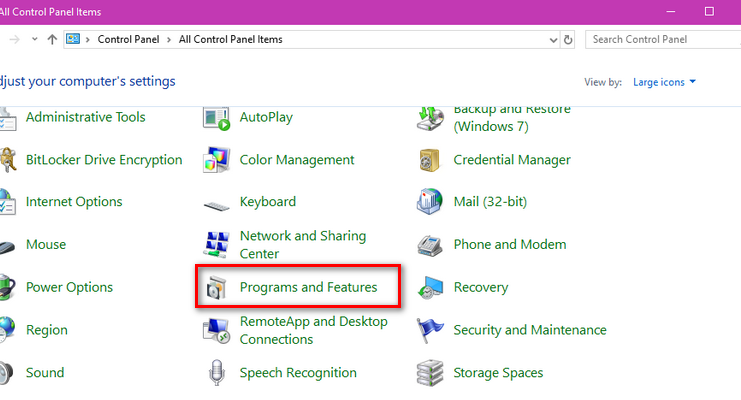Open Internet Options link
The image size is (741, 400).
click(x=74, y=202)
